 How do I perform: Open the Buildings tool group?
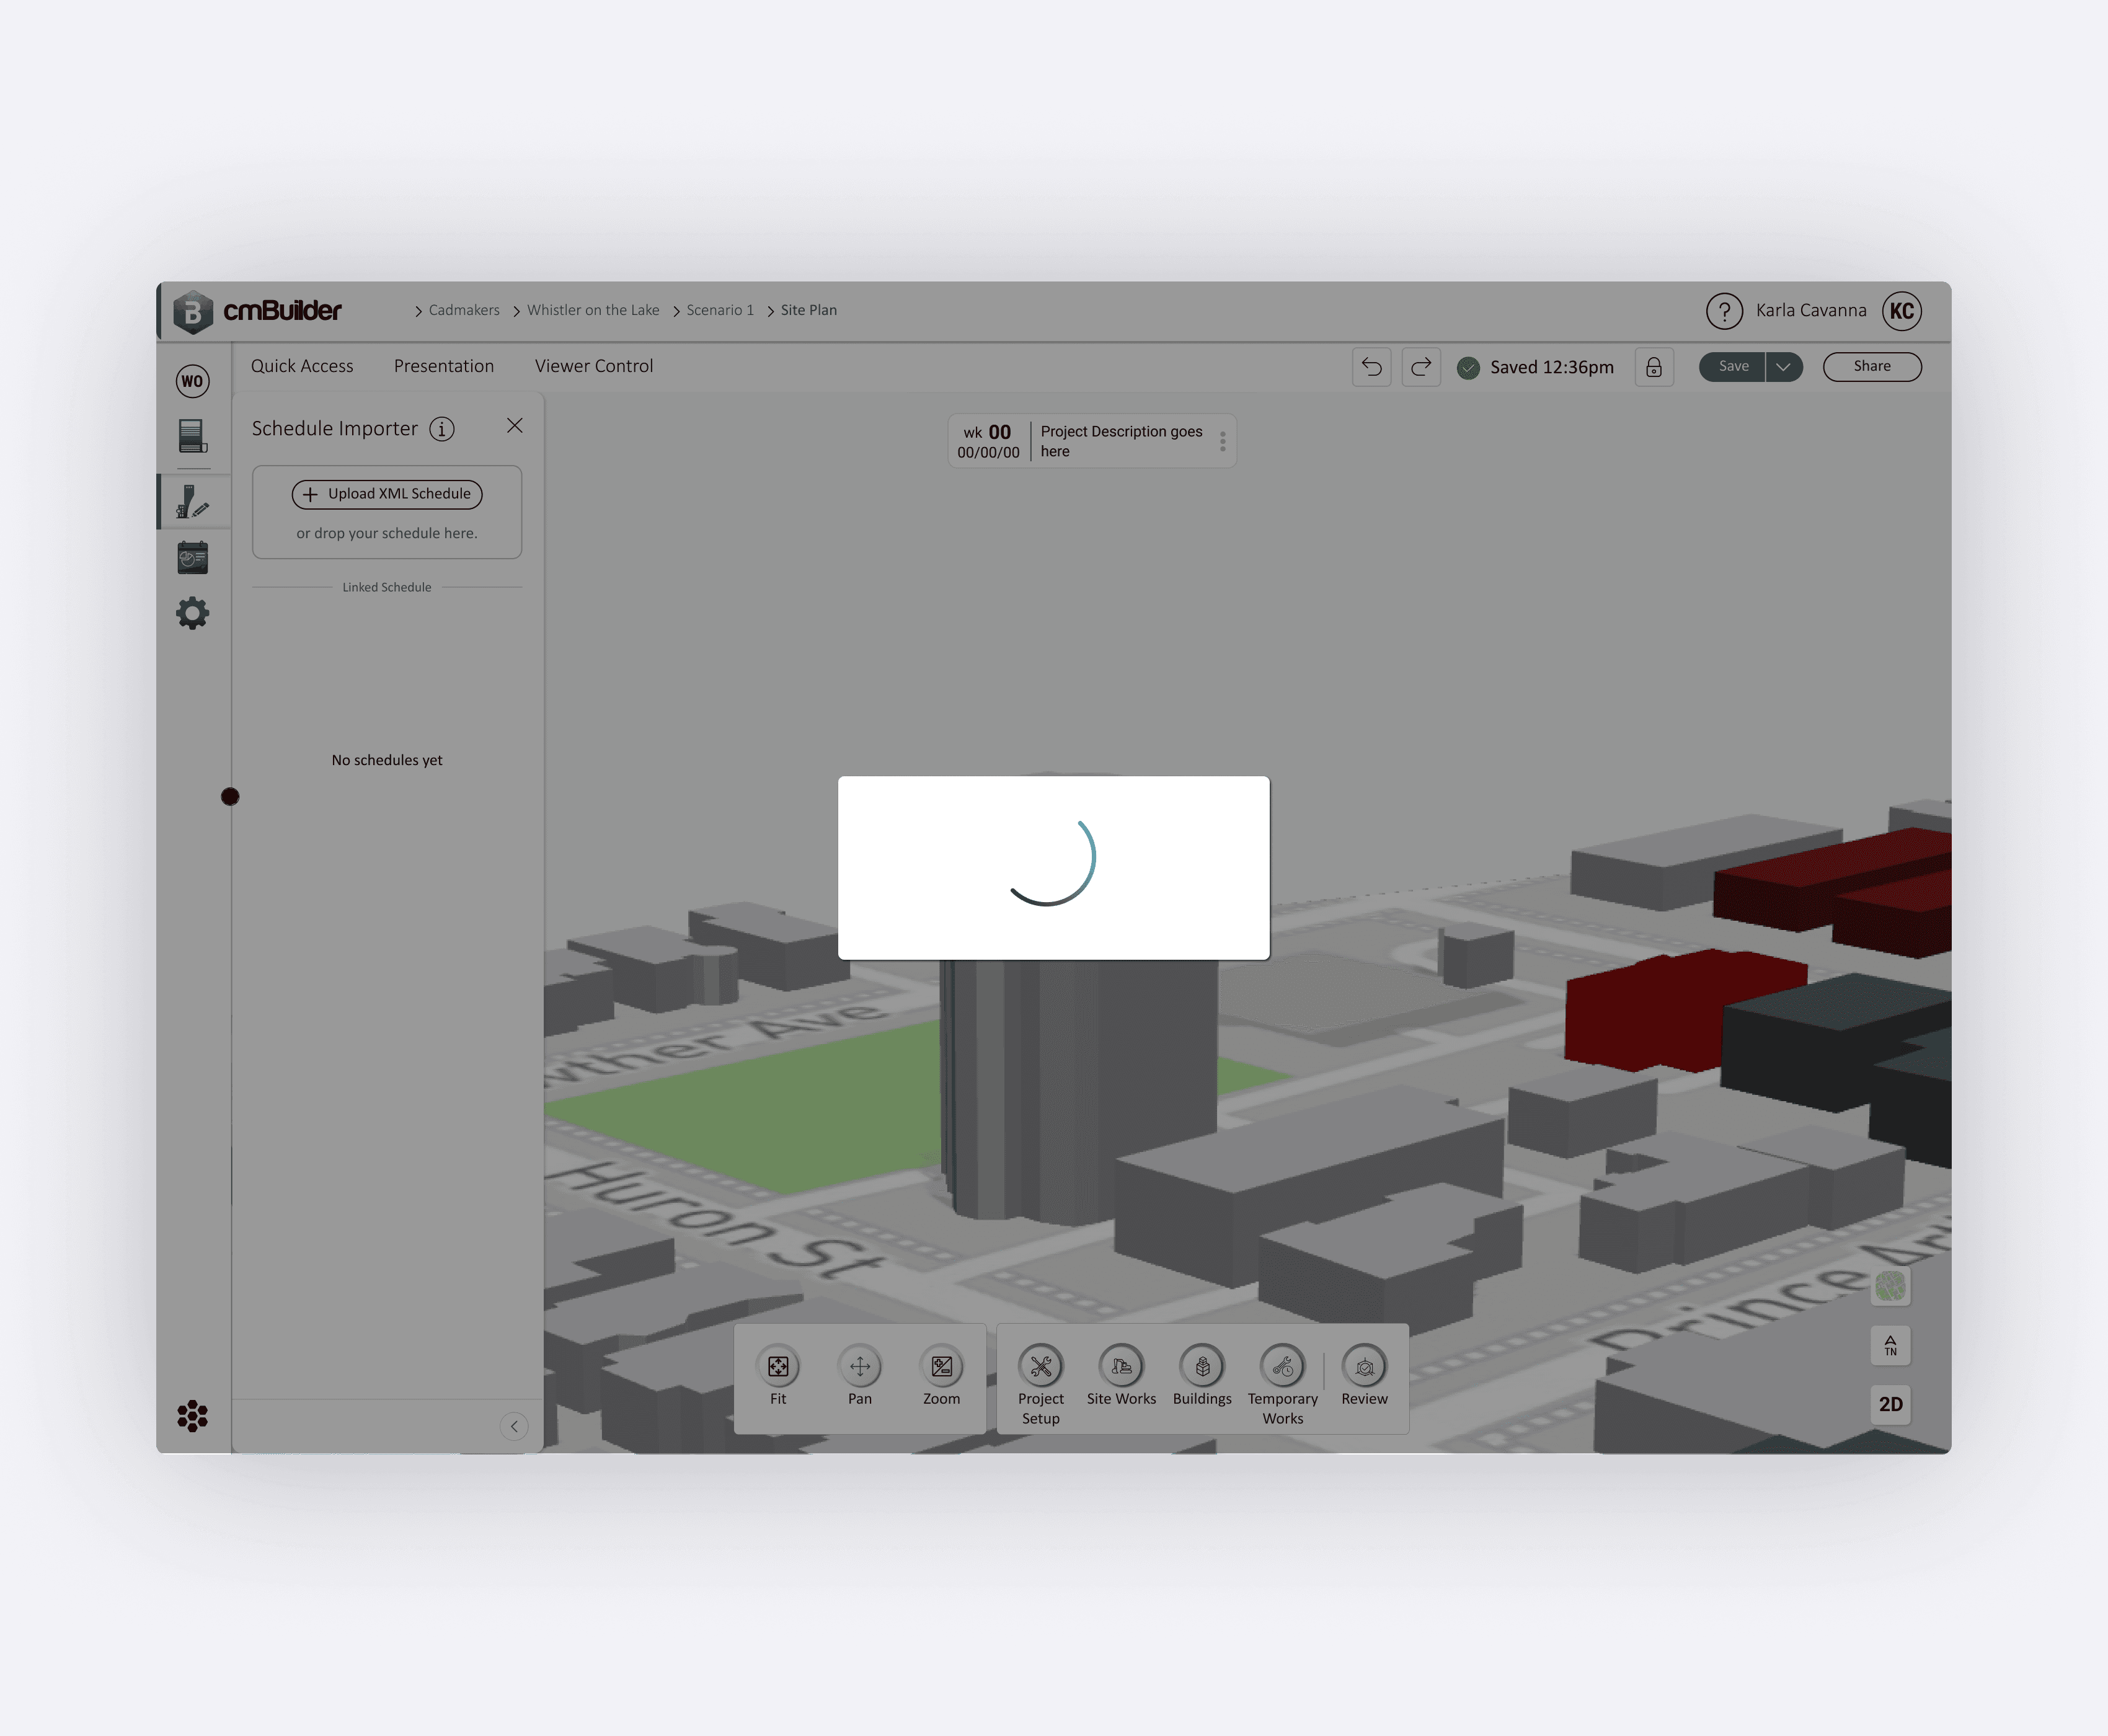1202,1366
